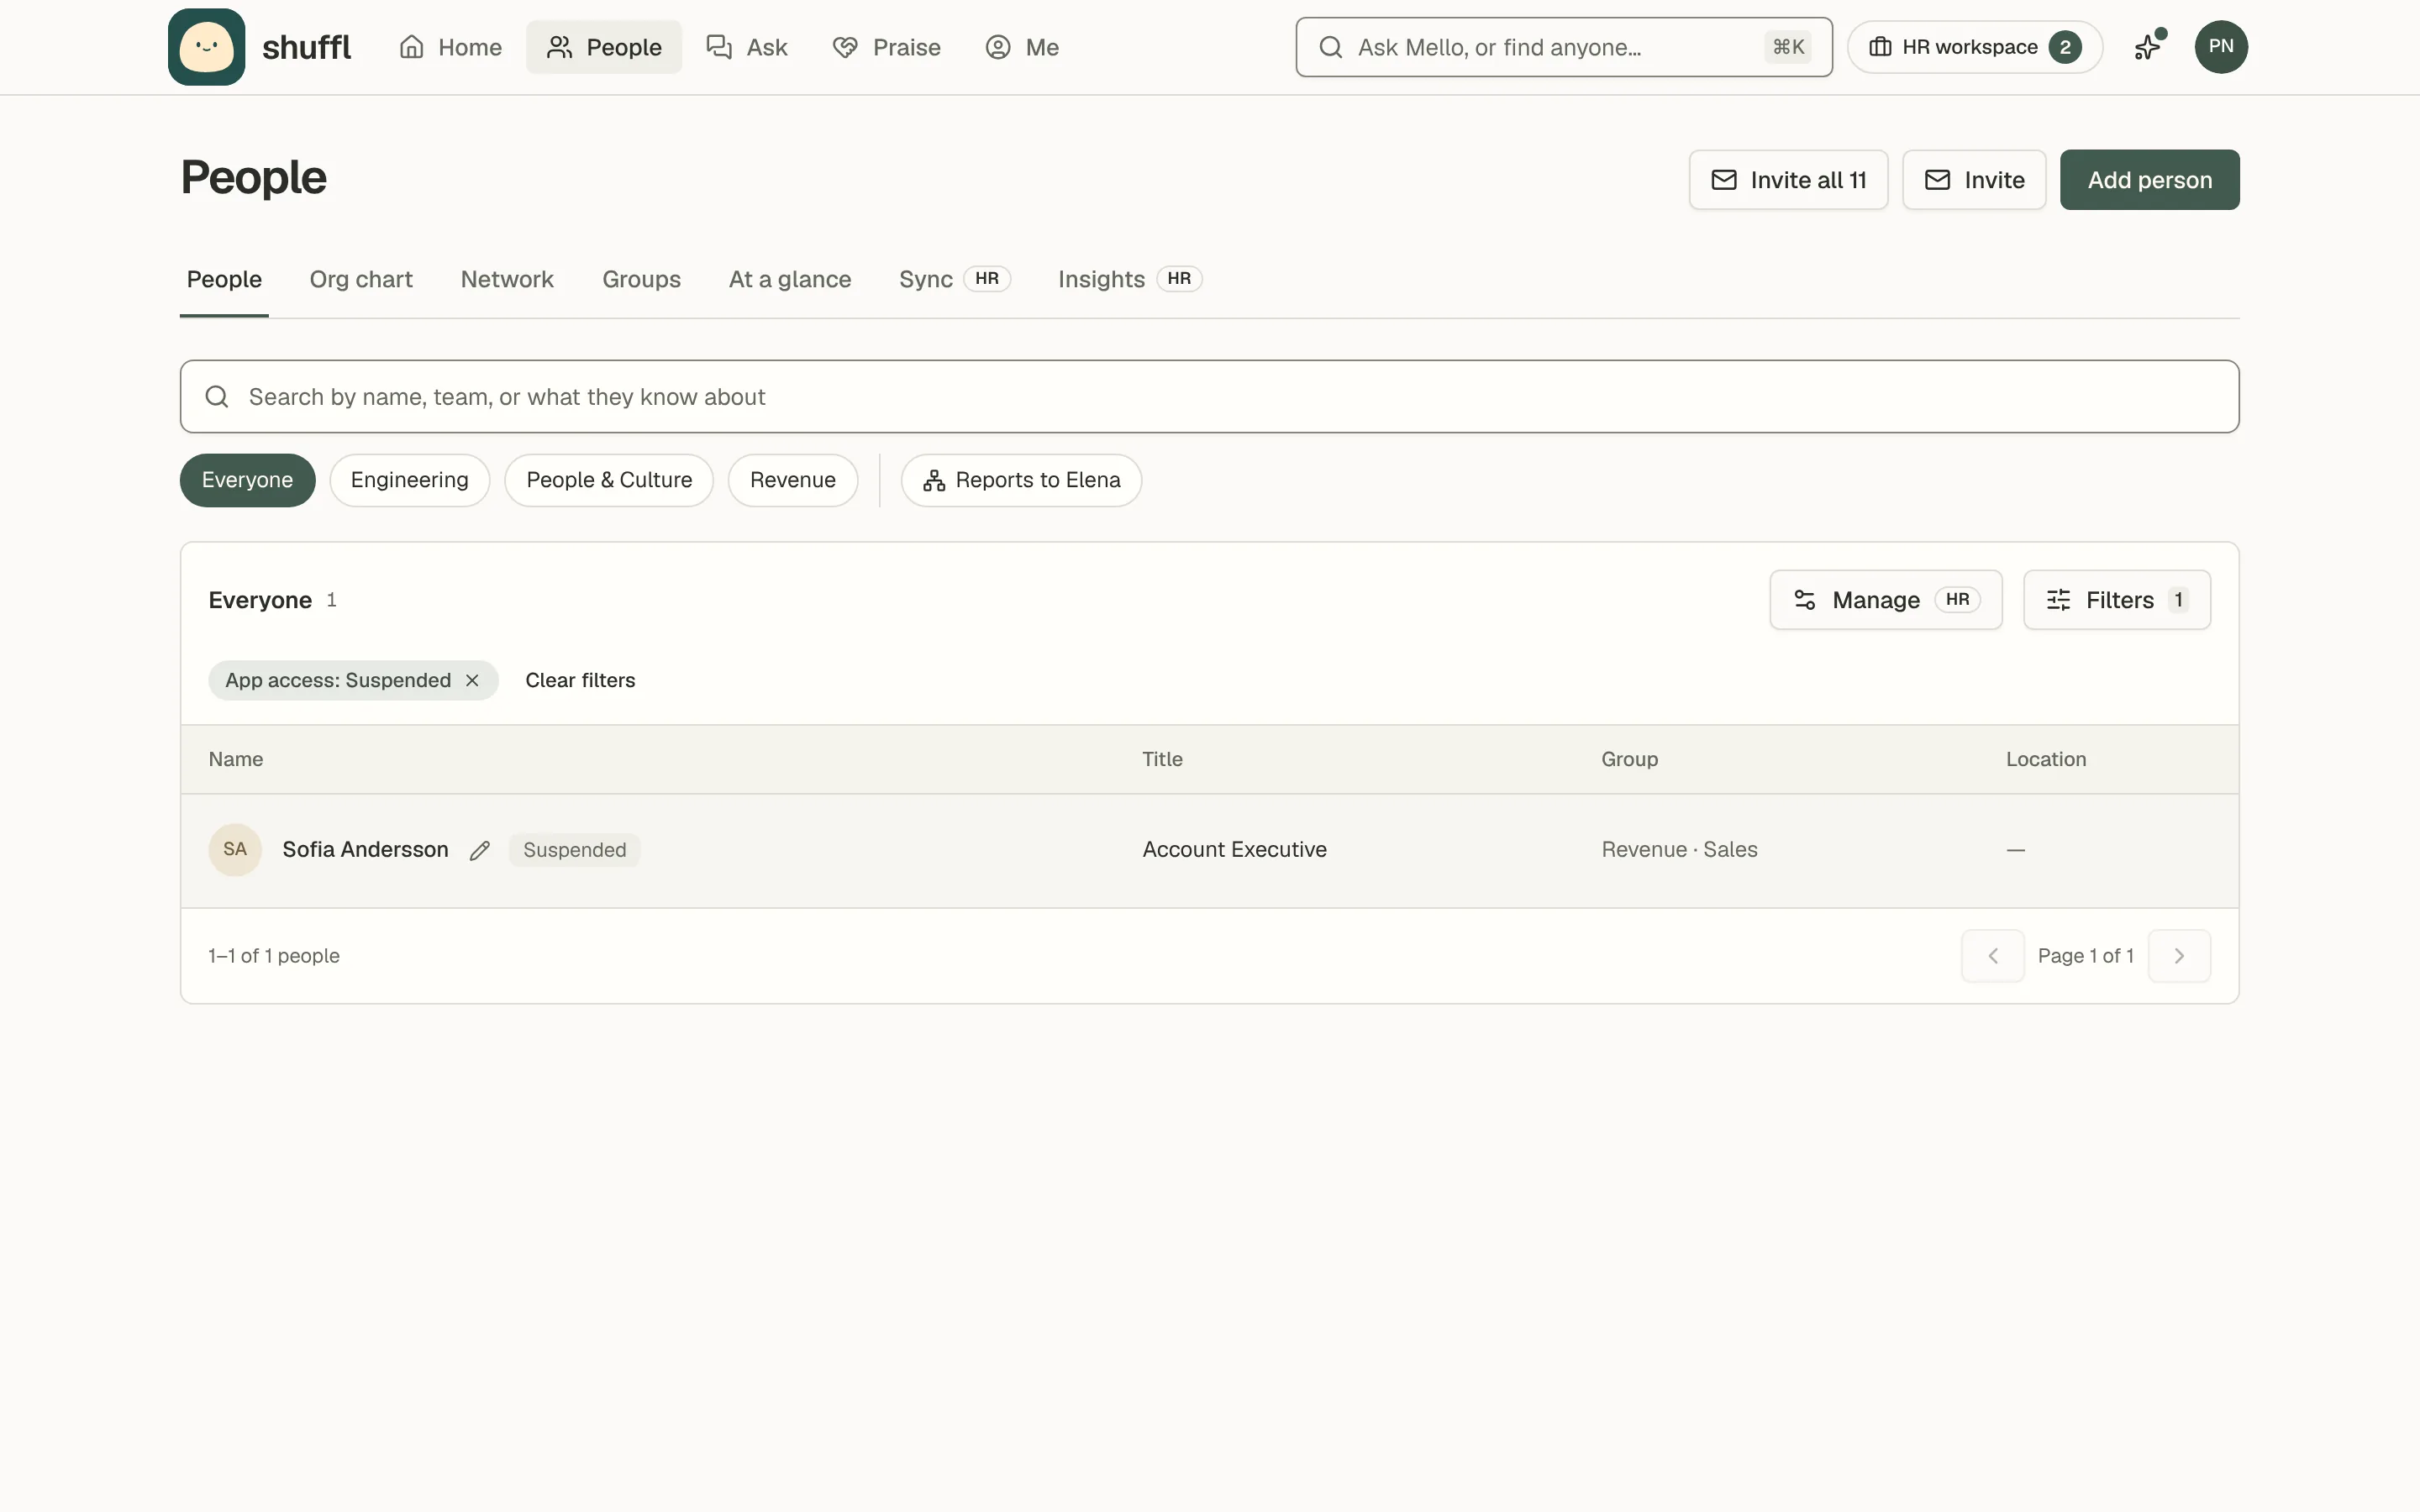2420x1512 pixels.
Task: Switch to the Org chart tab
Action: pyautogui.click(x=361, y=279)
